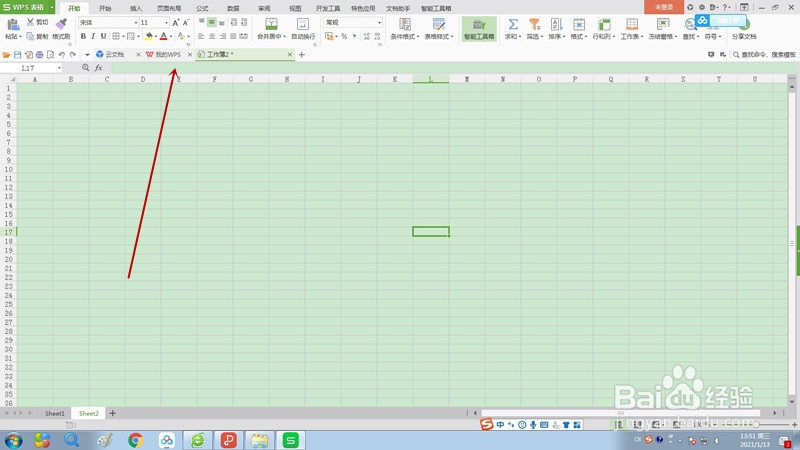Image resolution: width=800 pixels, height=450 pixels.
Task: Click the Cut (剪切) scissors icon
Action: 31,22
